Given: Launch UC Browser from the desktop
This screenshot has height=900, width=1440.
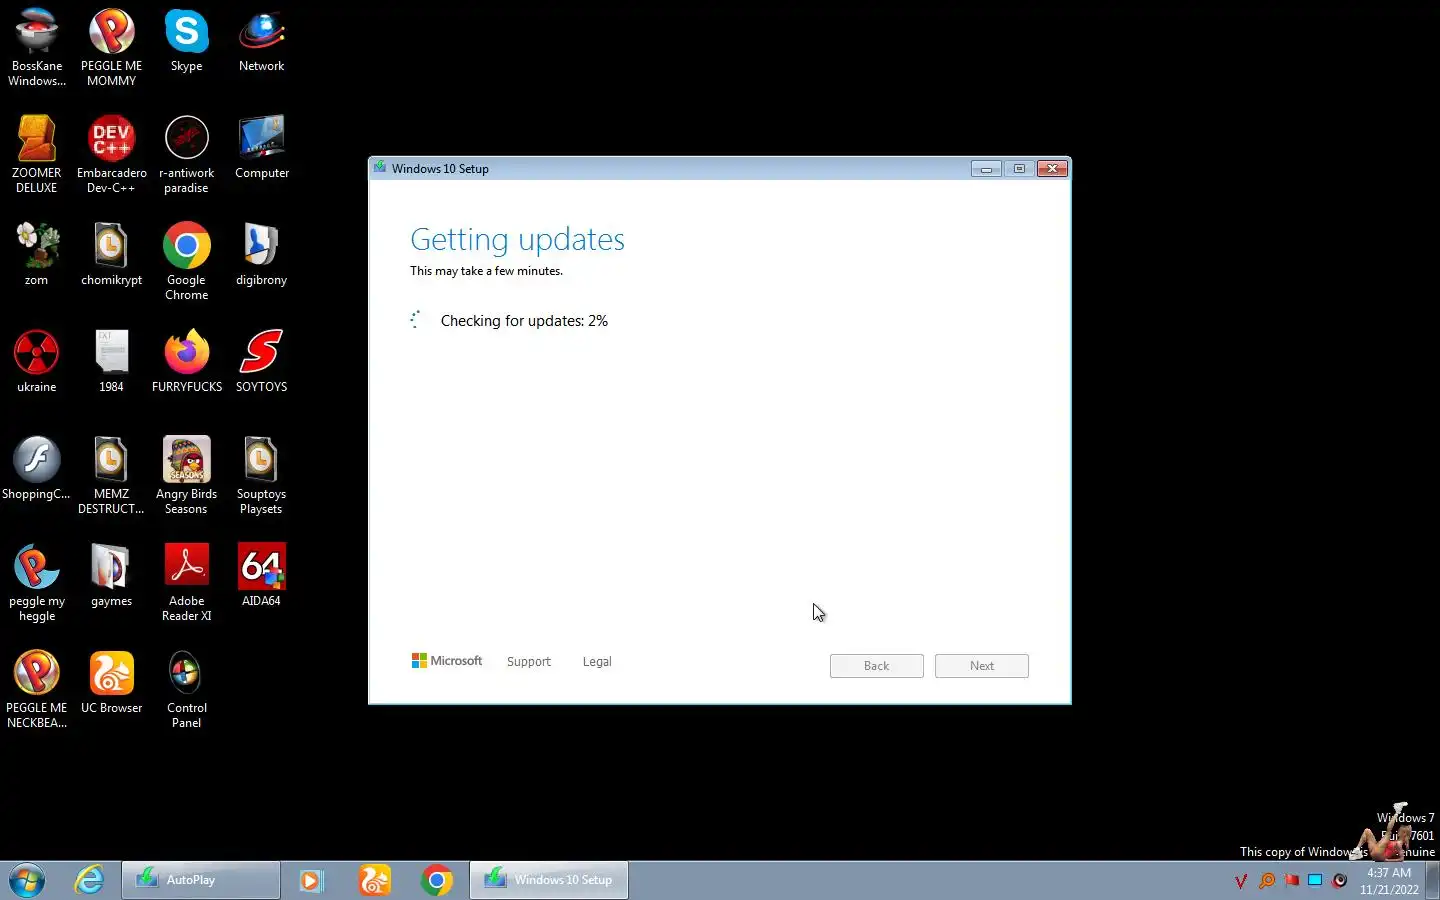Looking at the screenshot, I should 111,682.
